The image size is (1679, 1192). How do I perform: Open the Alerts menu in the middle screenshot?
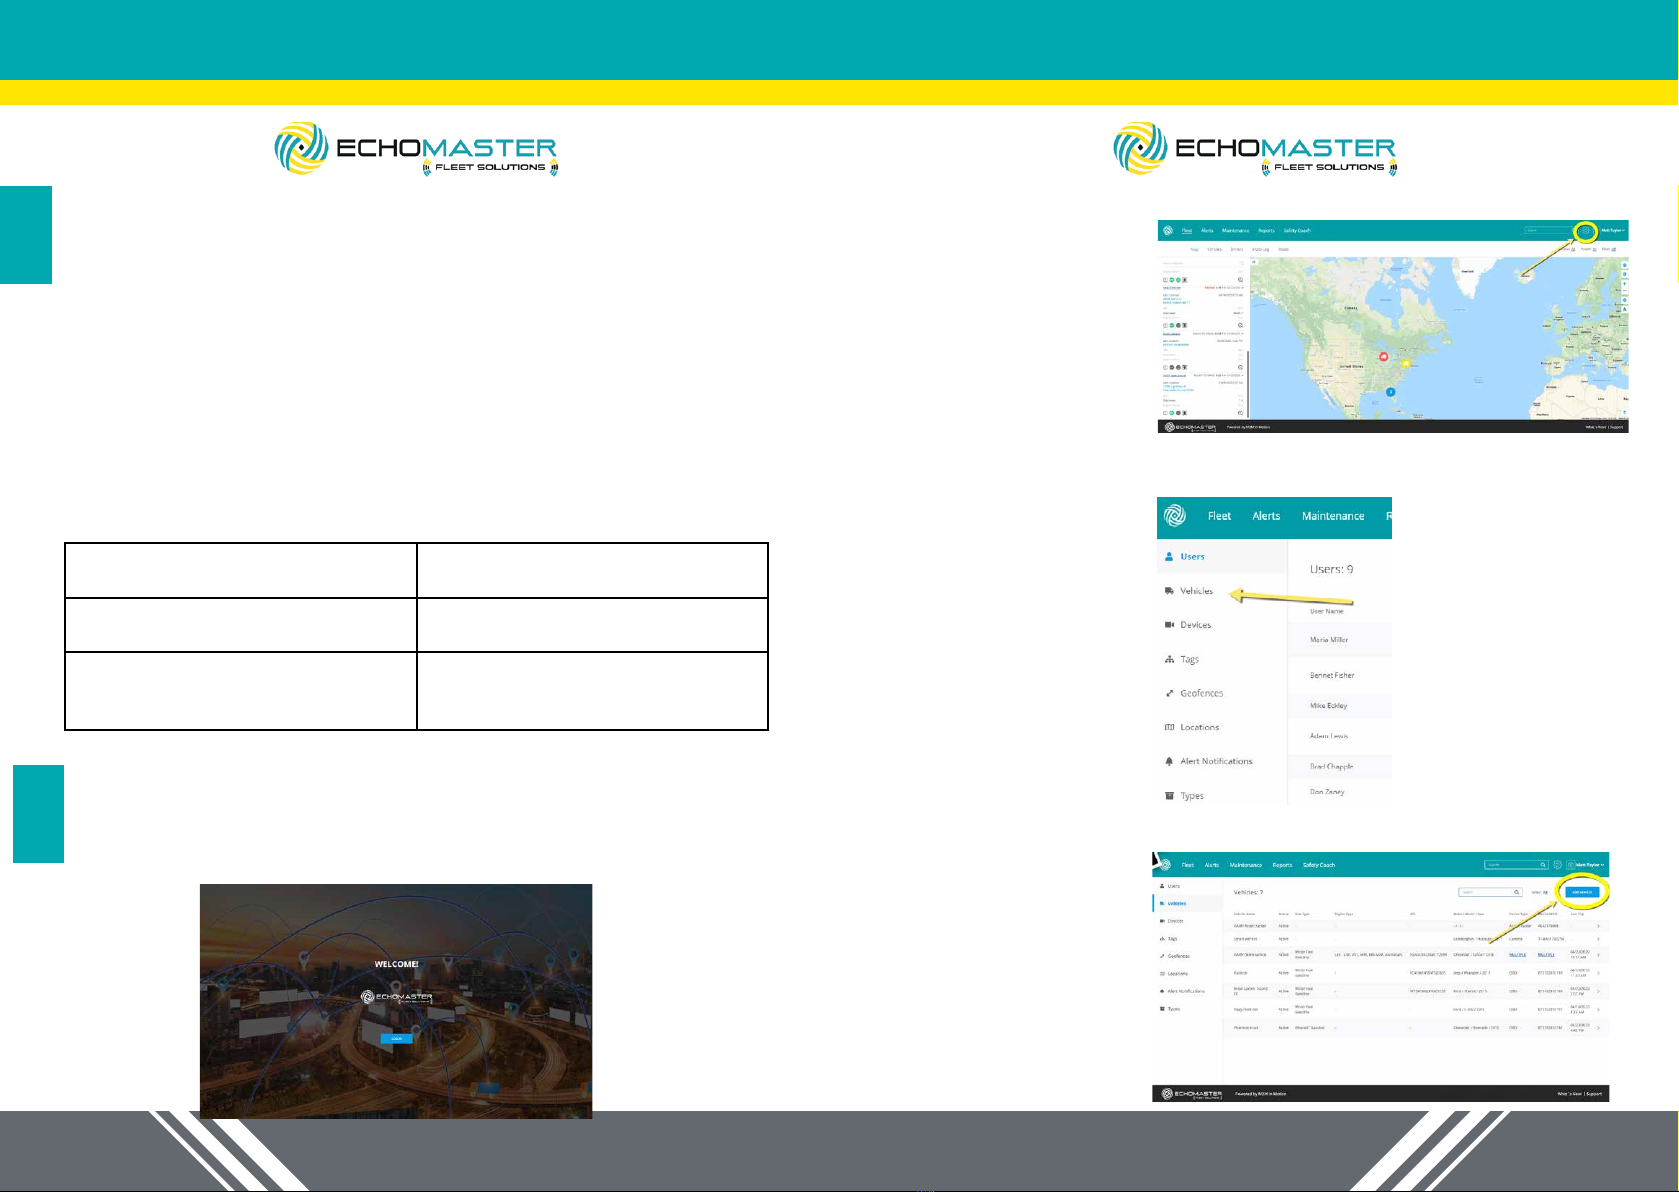point(1266,516)
